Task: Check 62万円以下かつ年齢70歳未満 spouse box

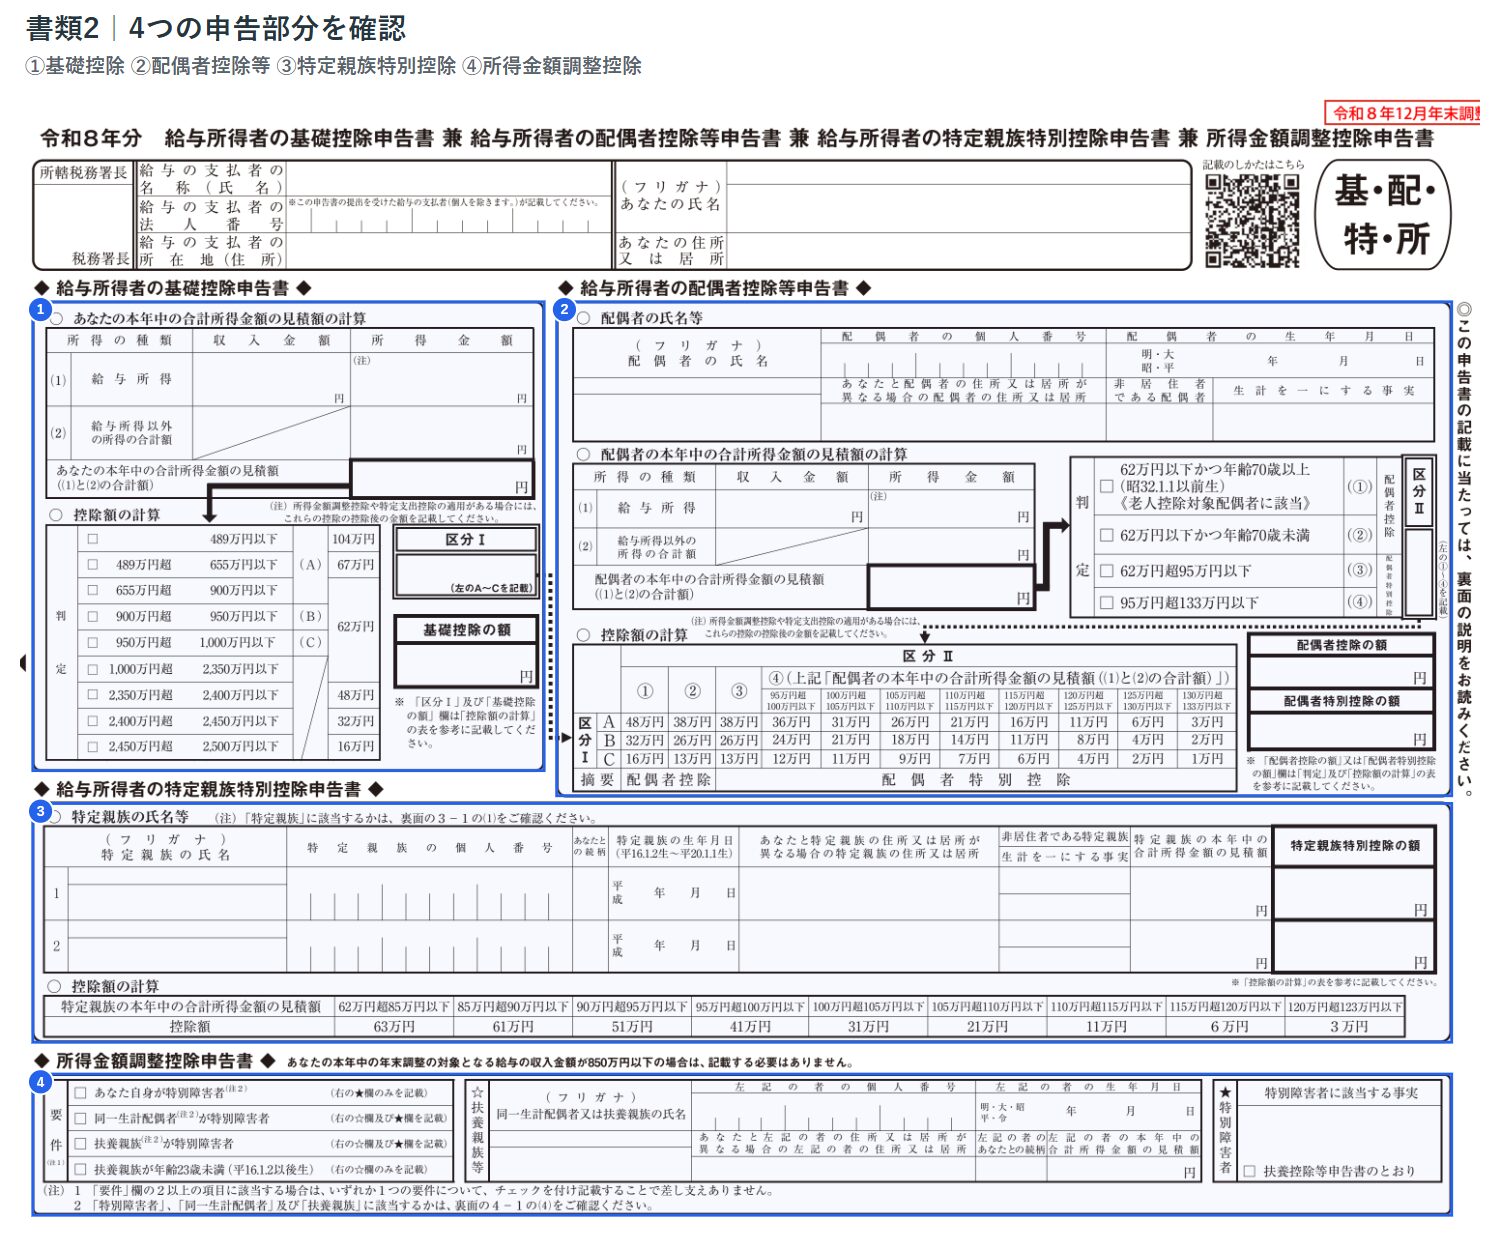Action: (1107, 535)
